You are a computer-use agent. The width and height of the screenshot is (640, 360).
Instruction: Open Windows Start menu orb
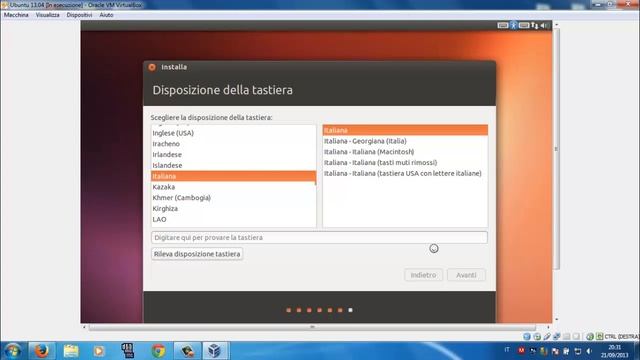pos(12,351)
